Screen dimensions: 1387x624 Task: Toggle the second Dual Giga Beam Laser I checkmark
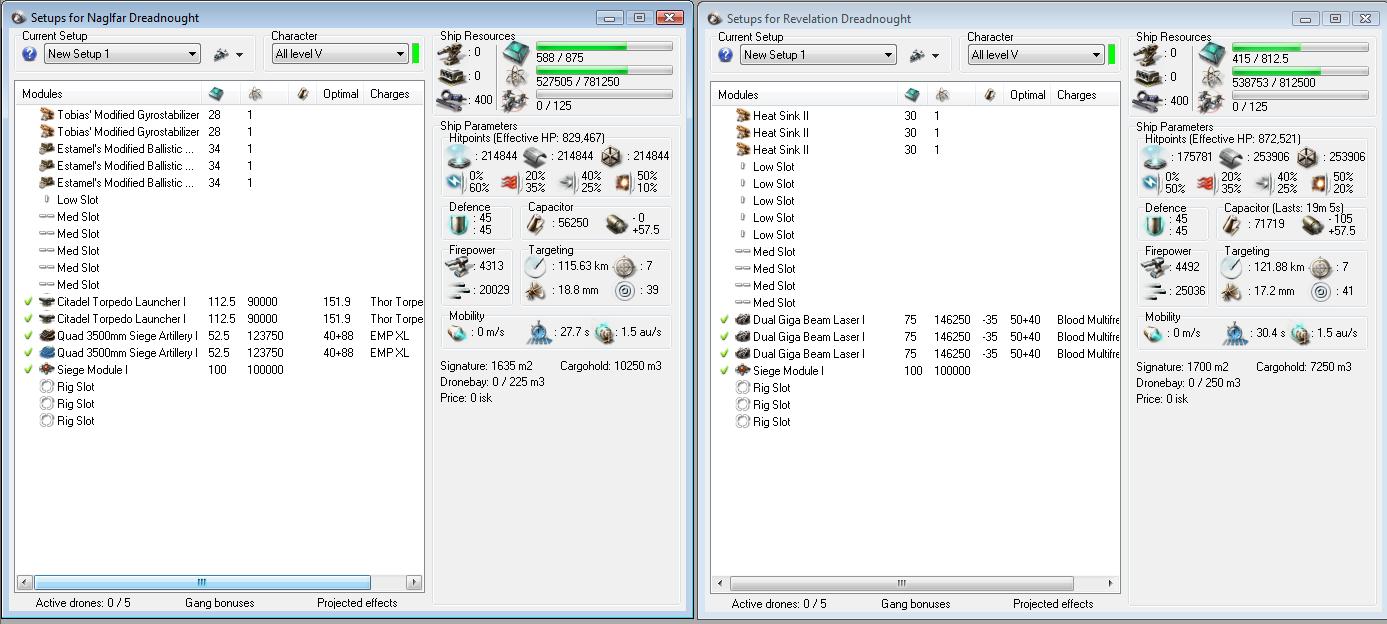click(x=724, y=337)
